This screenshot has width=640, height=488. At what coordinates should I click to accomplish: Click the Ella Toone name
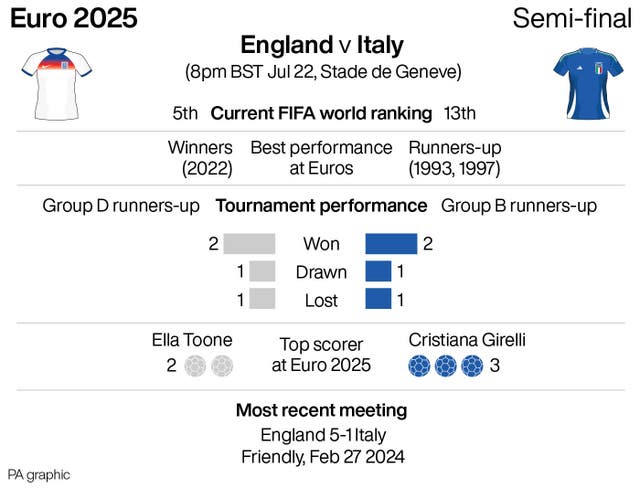click(192, 340)
